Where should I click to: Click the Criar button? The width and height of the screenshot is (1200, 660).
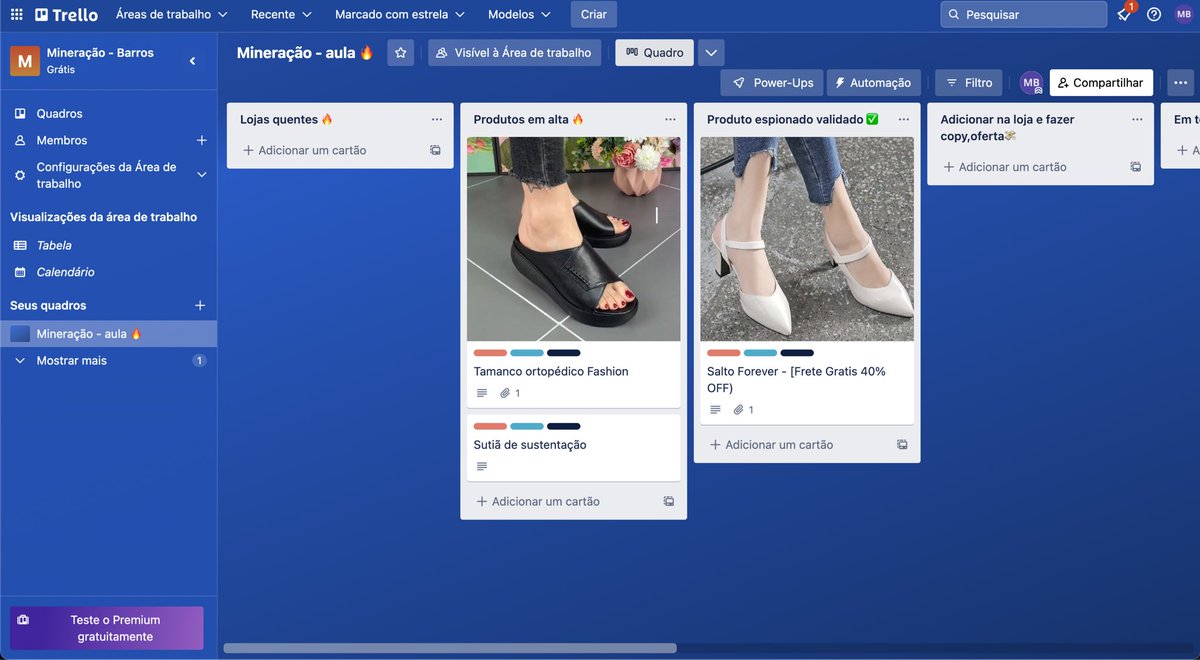tap(594, 15)
